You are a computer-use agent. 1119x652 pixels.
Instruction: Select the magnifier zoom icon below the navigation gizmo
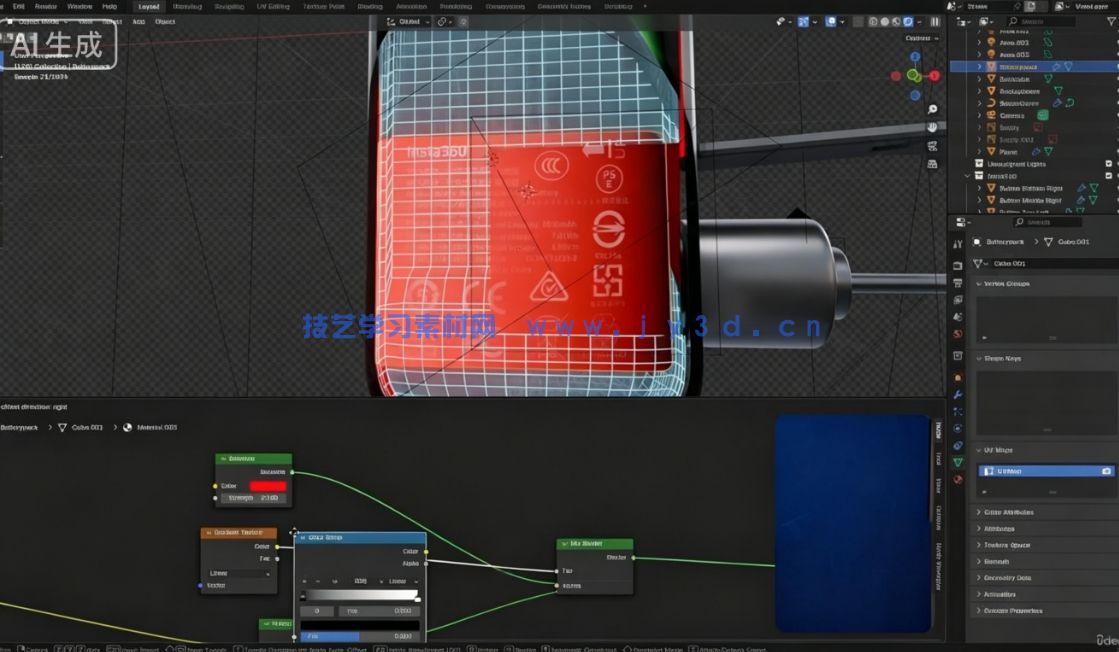point(932,109)
